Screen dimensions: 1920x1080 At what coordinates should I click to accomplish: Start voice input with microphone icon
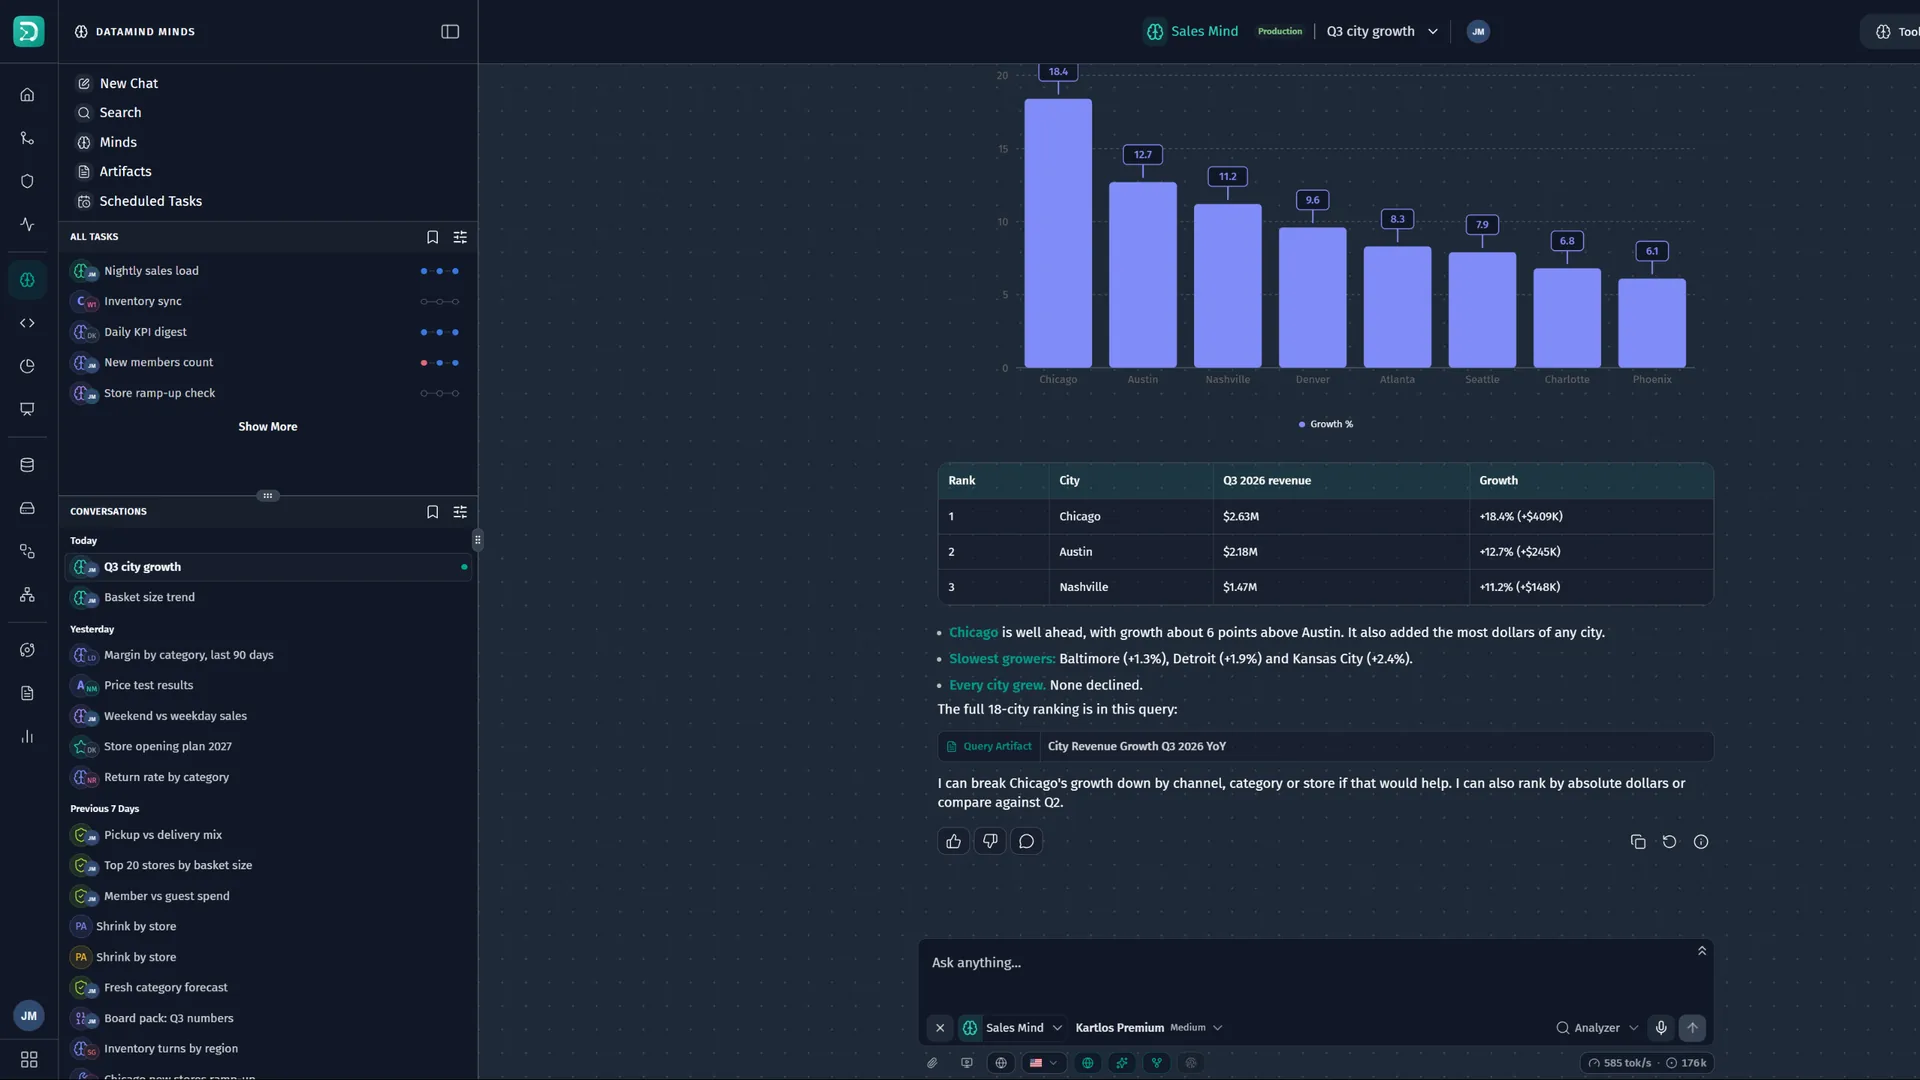[1661, 1028]
